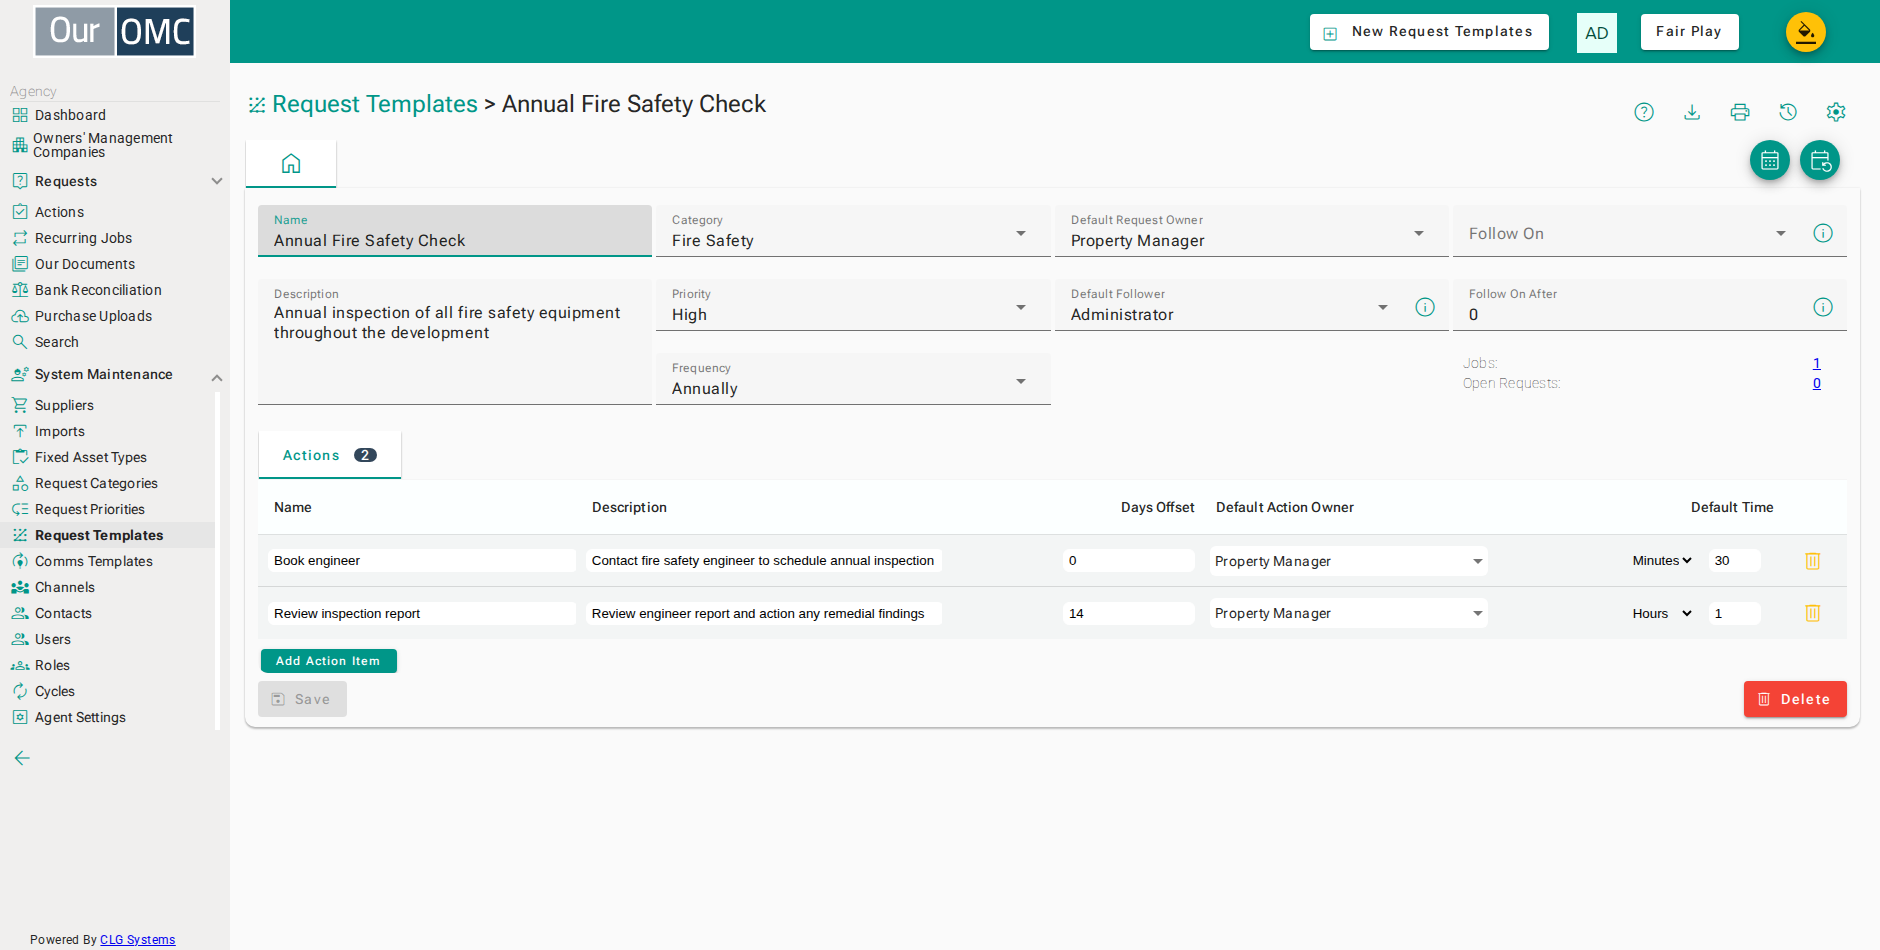This screenshot has width=1880, height=950.
Task: Open Our Documents
Action: pos(85,264)
